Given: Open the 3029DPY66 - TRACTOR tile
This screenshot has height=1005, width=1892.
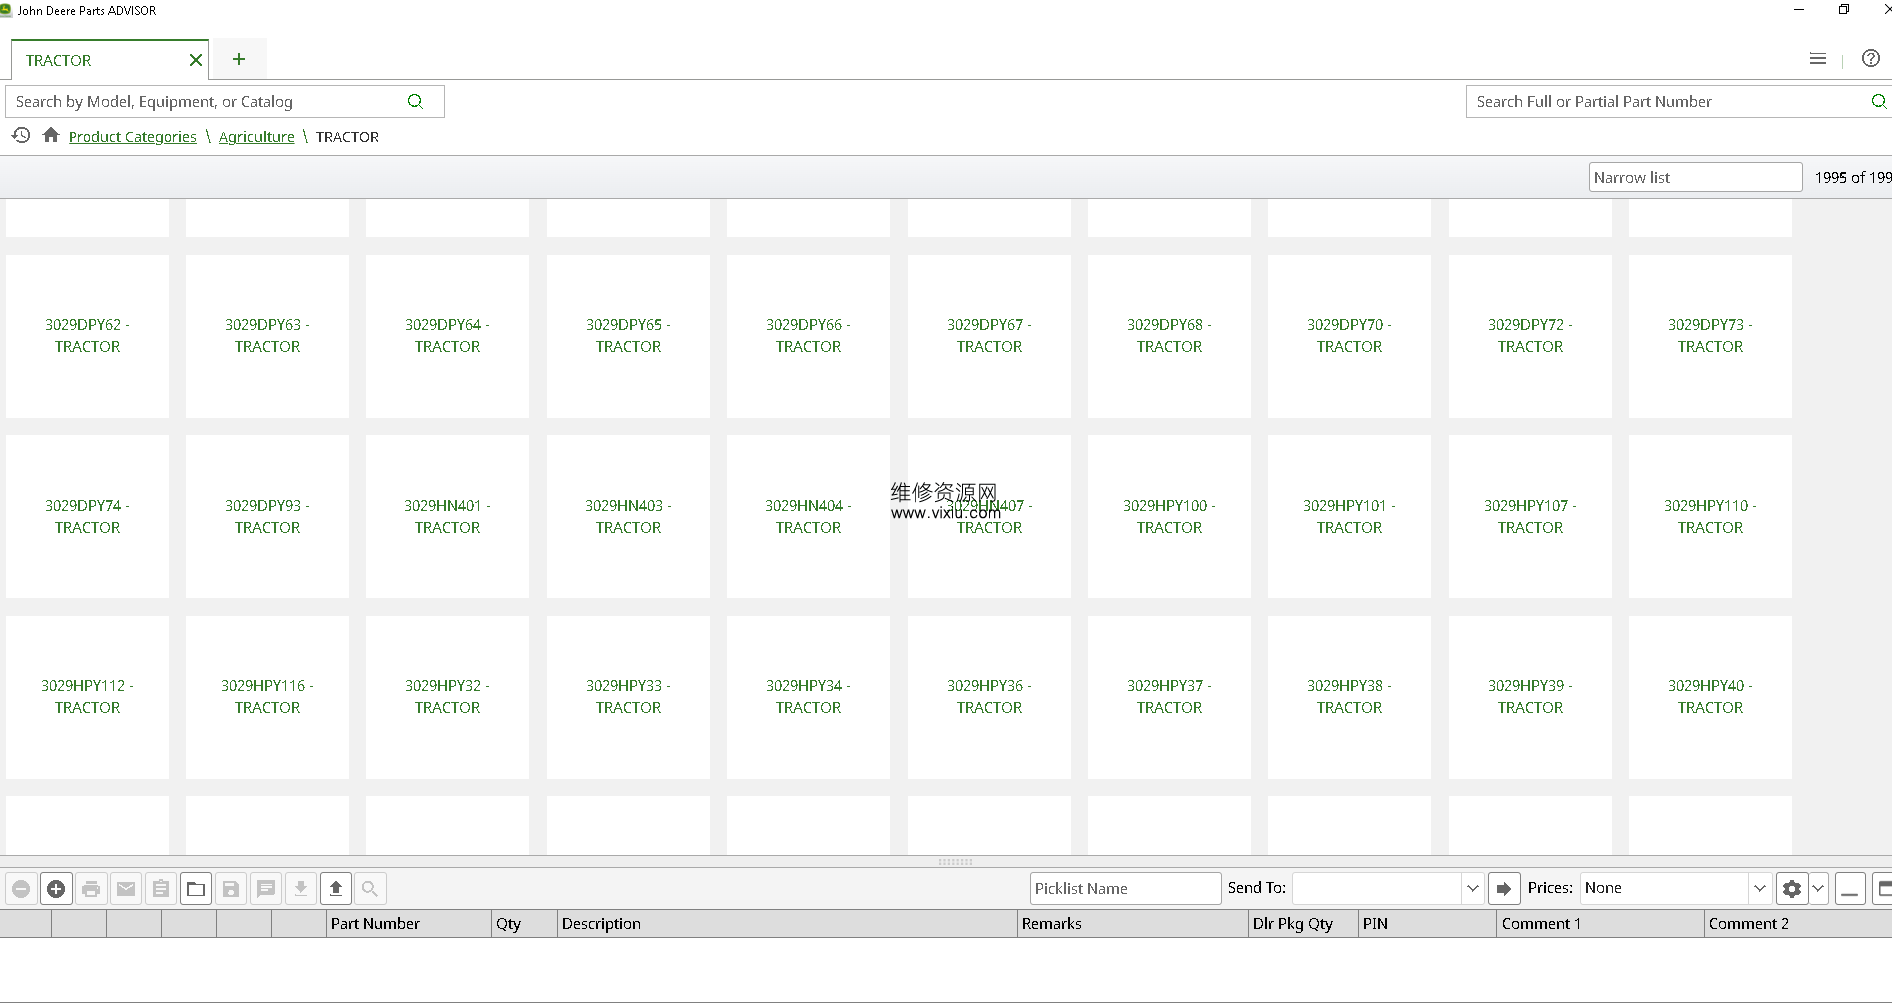Looking at the screenshot, I should [808, 336].
